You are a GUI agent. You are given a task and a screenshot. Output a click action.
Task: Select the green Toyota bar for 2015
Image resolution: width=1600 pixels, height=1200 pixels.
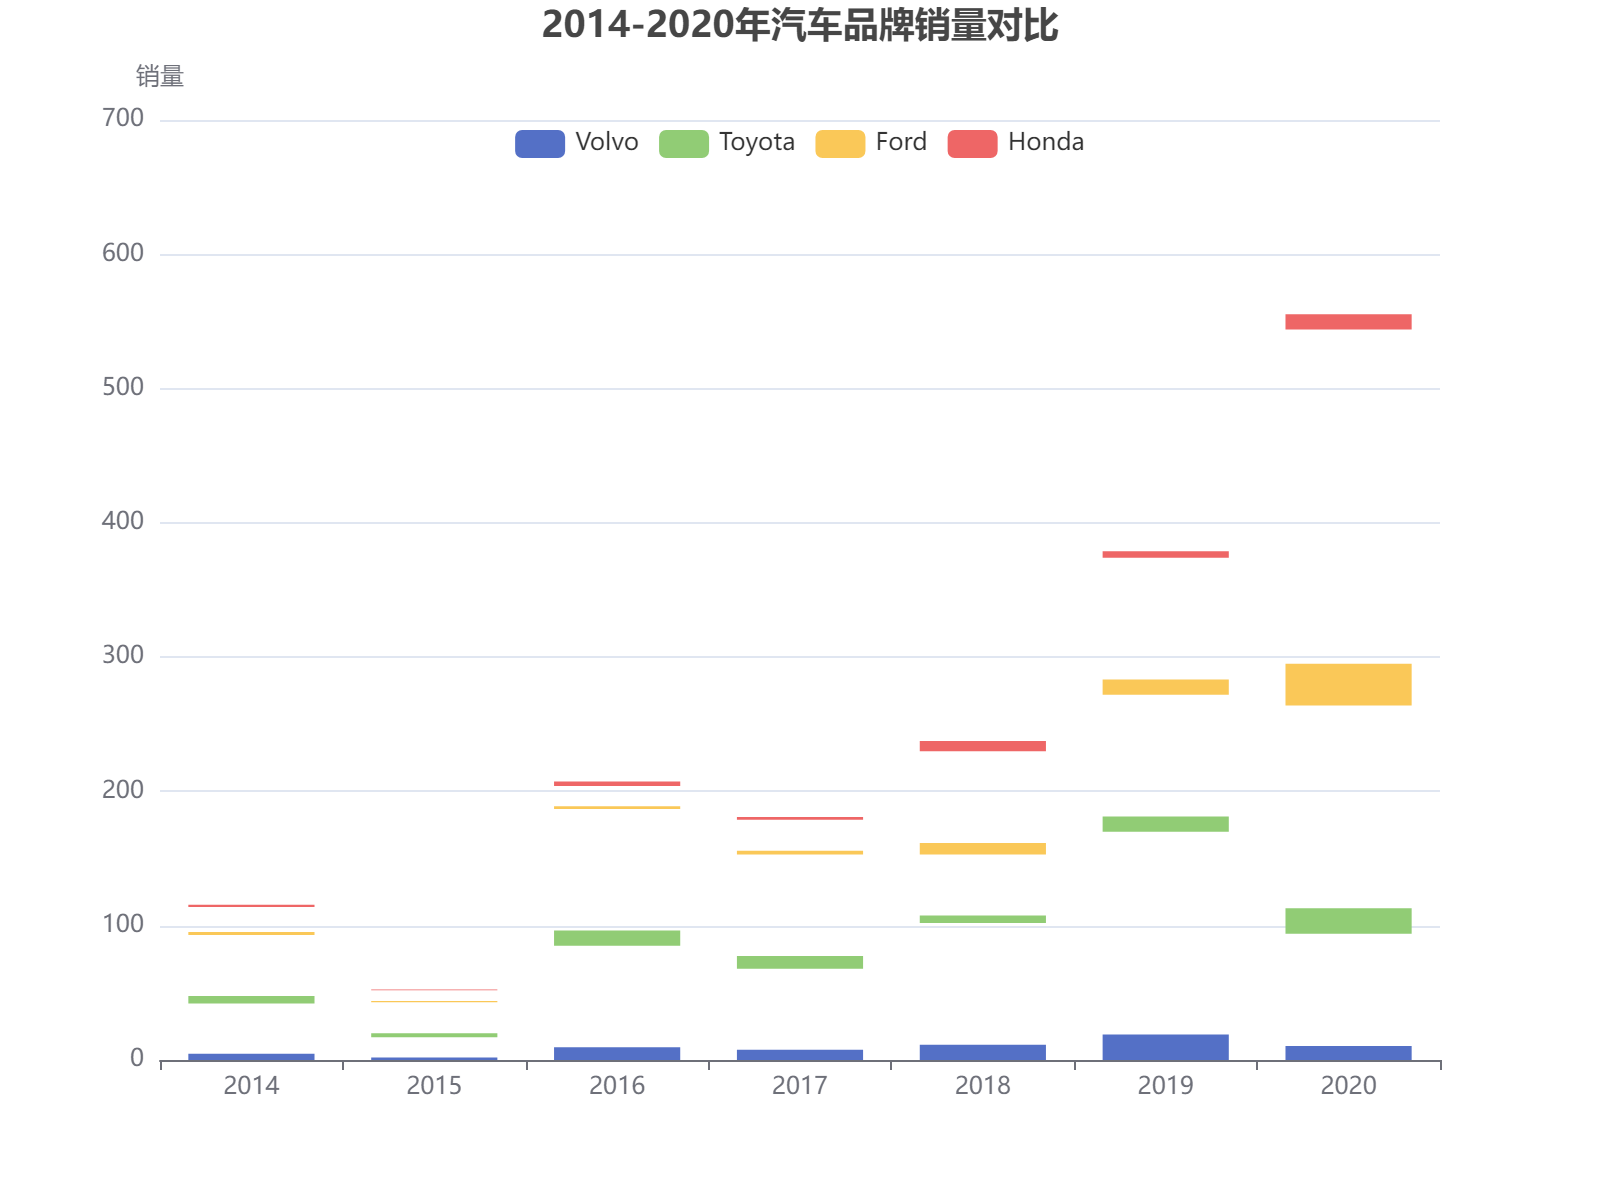tap(434, 1035)
